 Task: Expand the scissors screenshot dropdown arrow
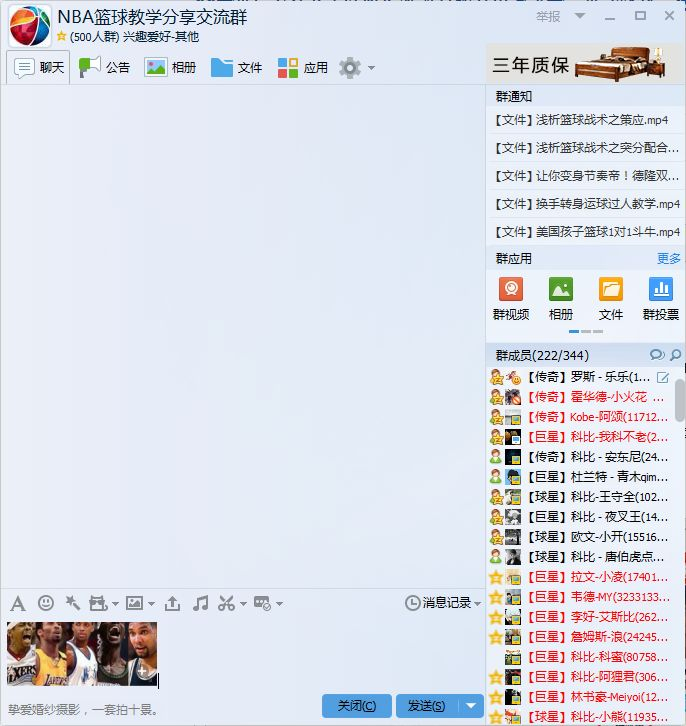tap(243, 604)
